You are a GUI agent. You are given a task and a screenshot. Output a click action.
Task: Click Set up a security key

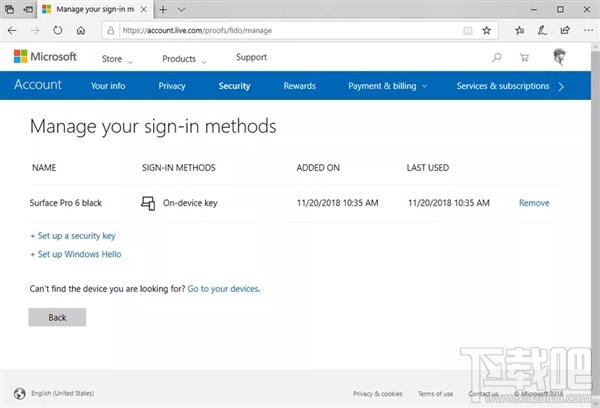(73, 236)
